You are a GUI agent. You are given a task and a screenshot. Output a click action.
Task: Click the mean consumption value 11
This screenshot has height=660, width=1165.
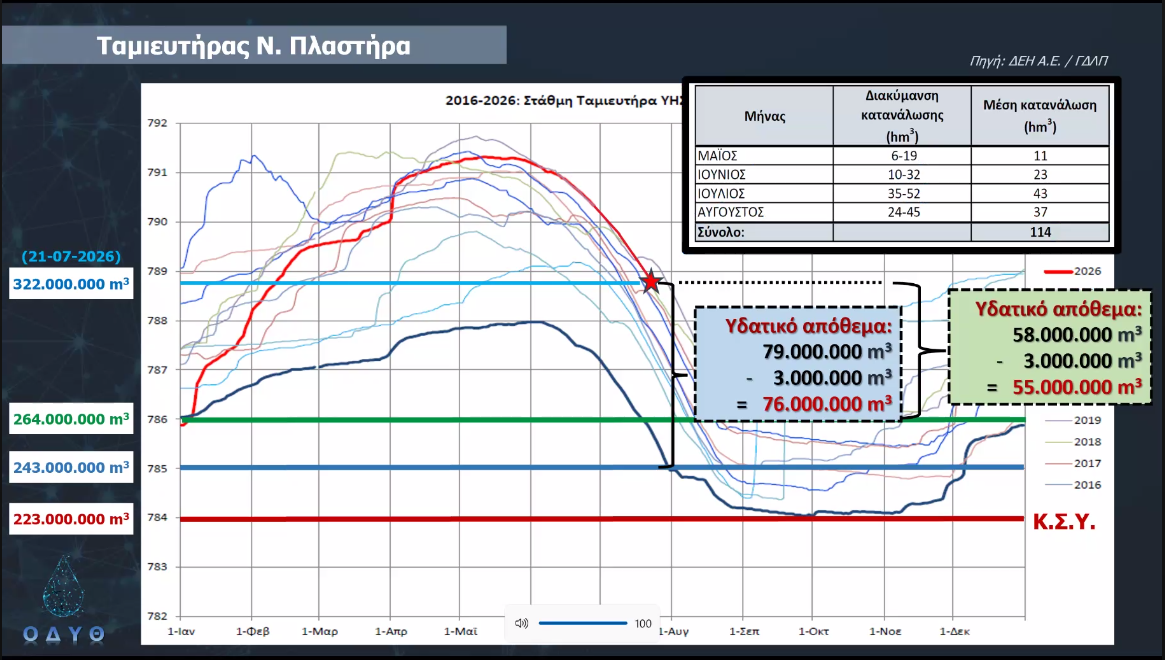tap(1040, 155)
